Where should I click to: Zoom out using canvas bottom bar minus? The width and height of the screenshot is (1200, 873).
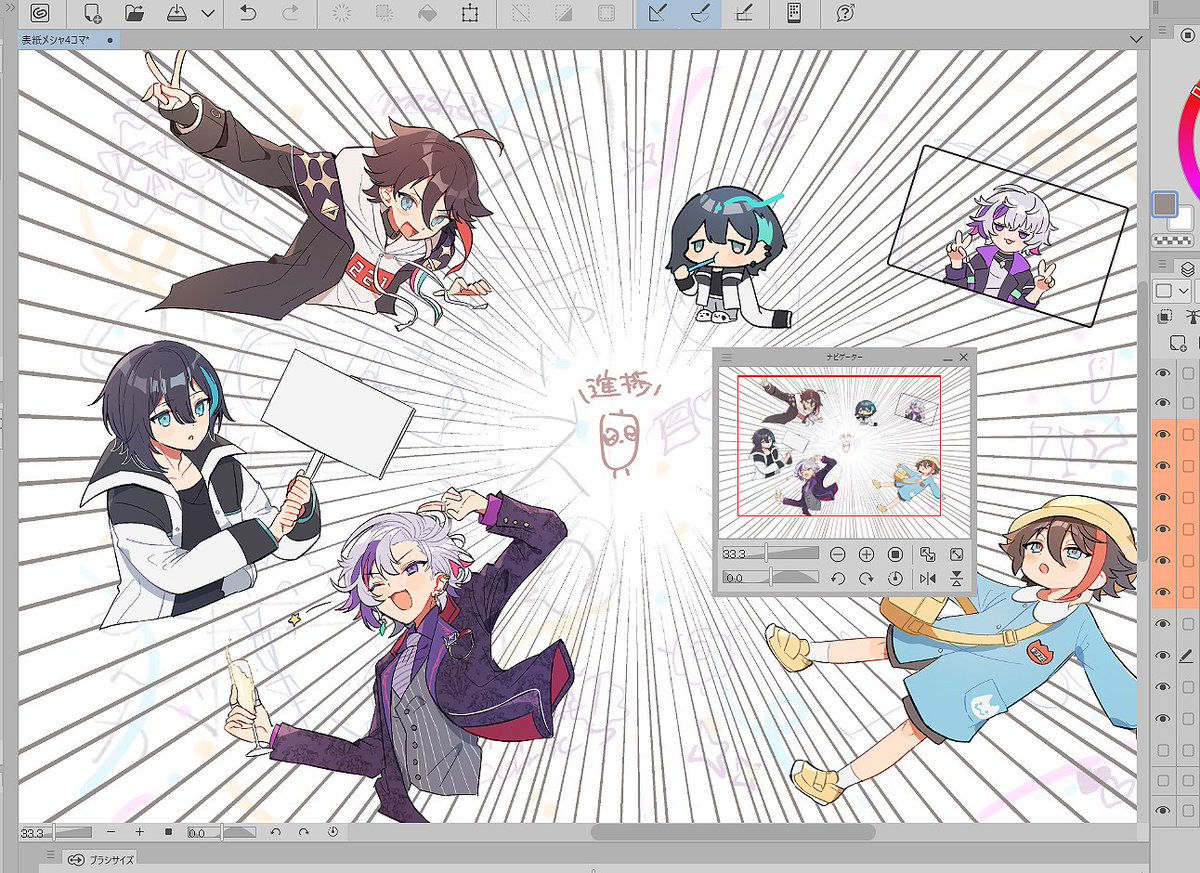(111, 832)
